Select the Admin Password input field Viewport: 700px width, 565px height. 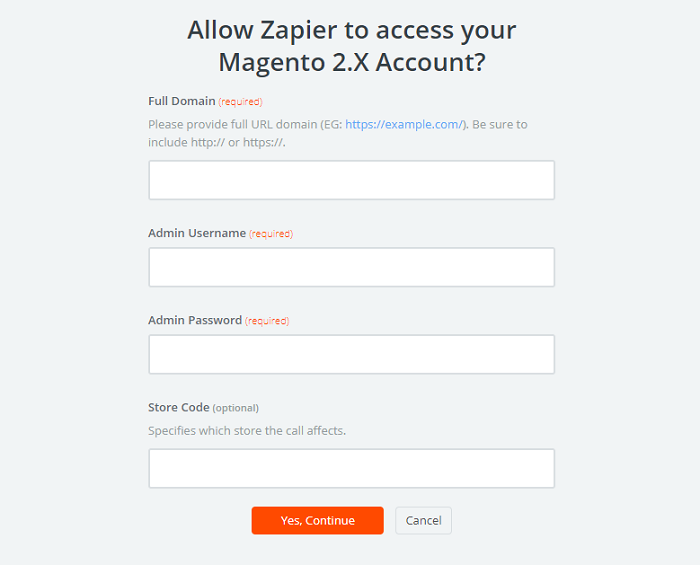click(x=351, y=354)
